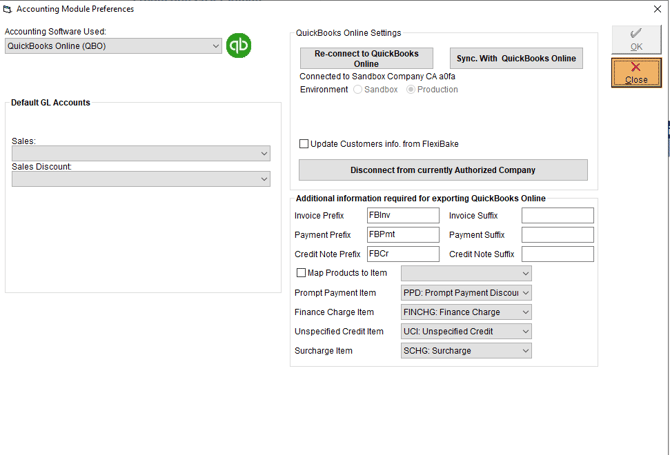Click the 'Finance Charge Item' label
The height and width of the screenshot is (455, 670).
334,312
